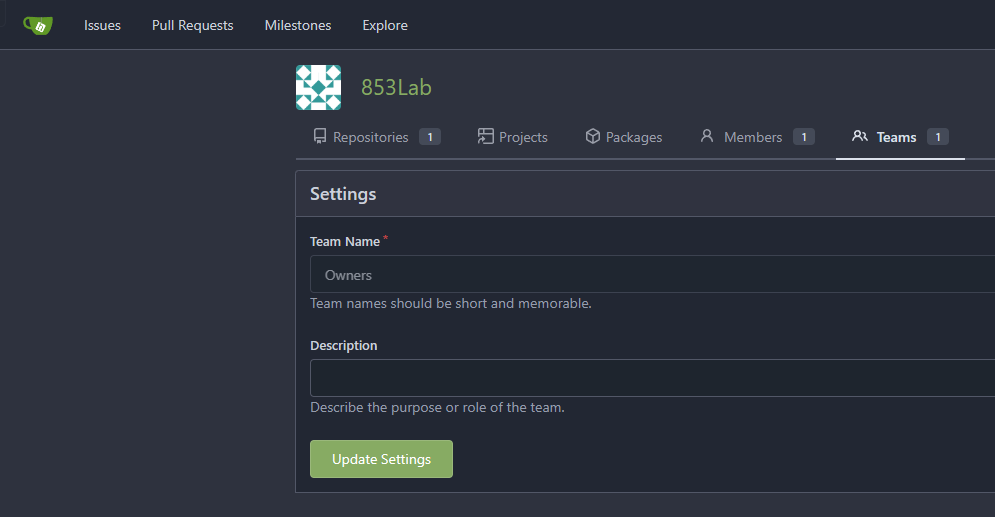This screenshot has width=995, height=517.
Task: Open the 853Lab organization name link
Action: tap(396, 88)
